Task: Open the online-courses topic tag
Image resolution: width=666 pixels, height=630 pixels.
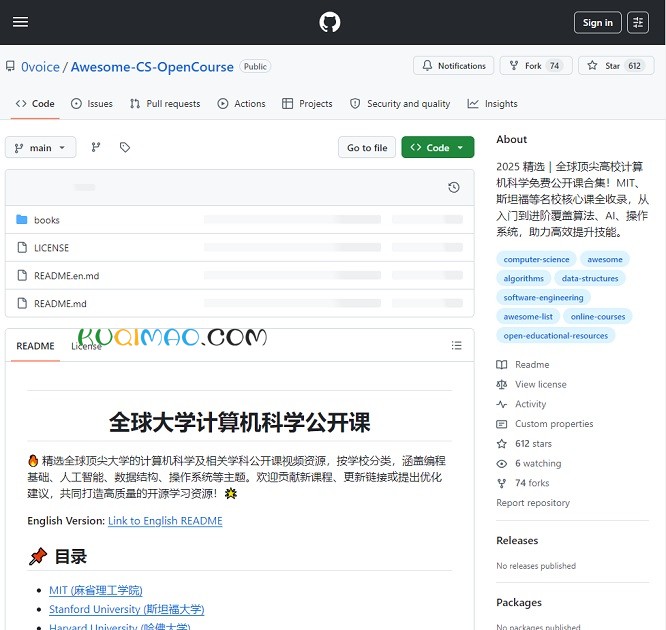Action: pyautogui.click(x=598, y=316)
